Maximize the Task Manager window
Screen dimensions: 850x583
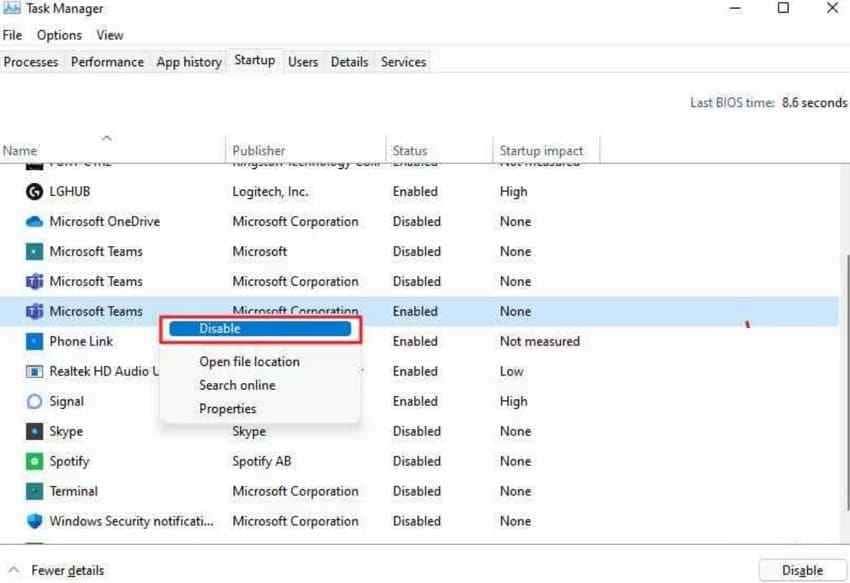click(x=783, y=8)
